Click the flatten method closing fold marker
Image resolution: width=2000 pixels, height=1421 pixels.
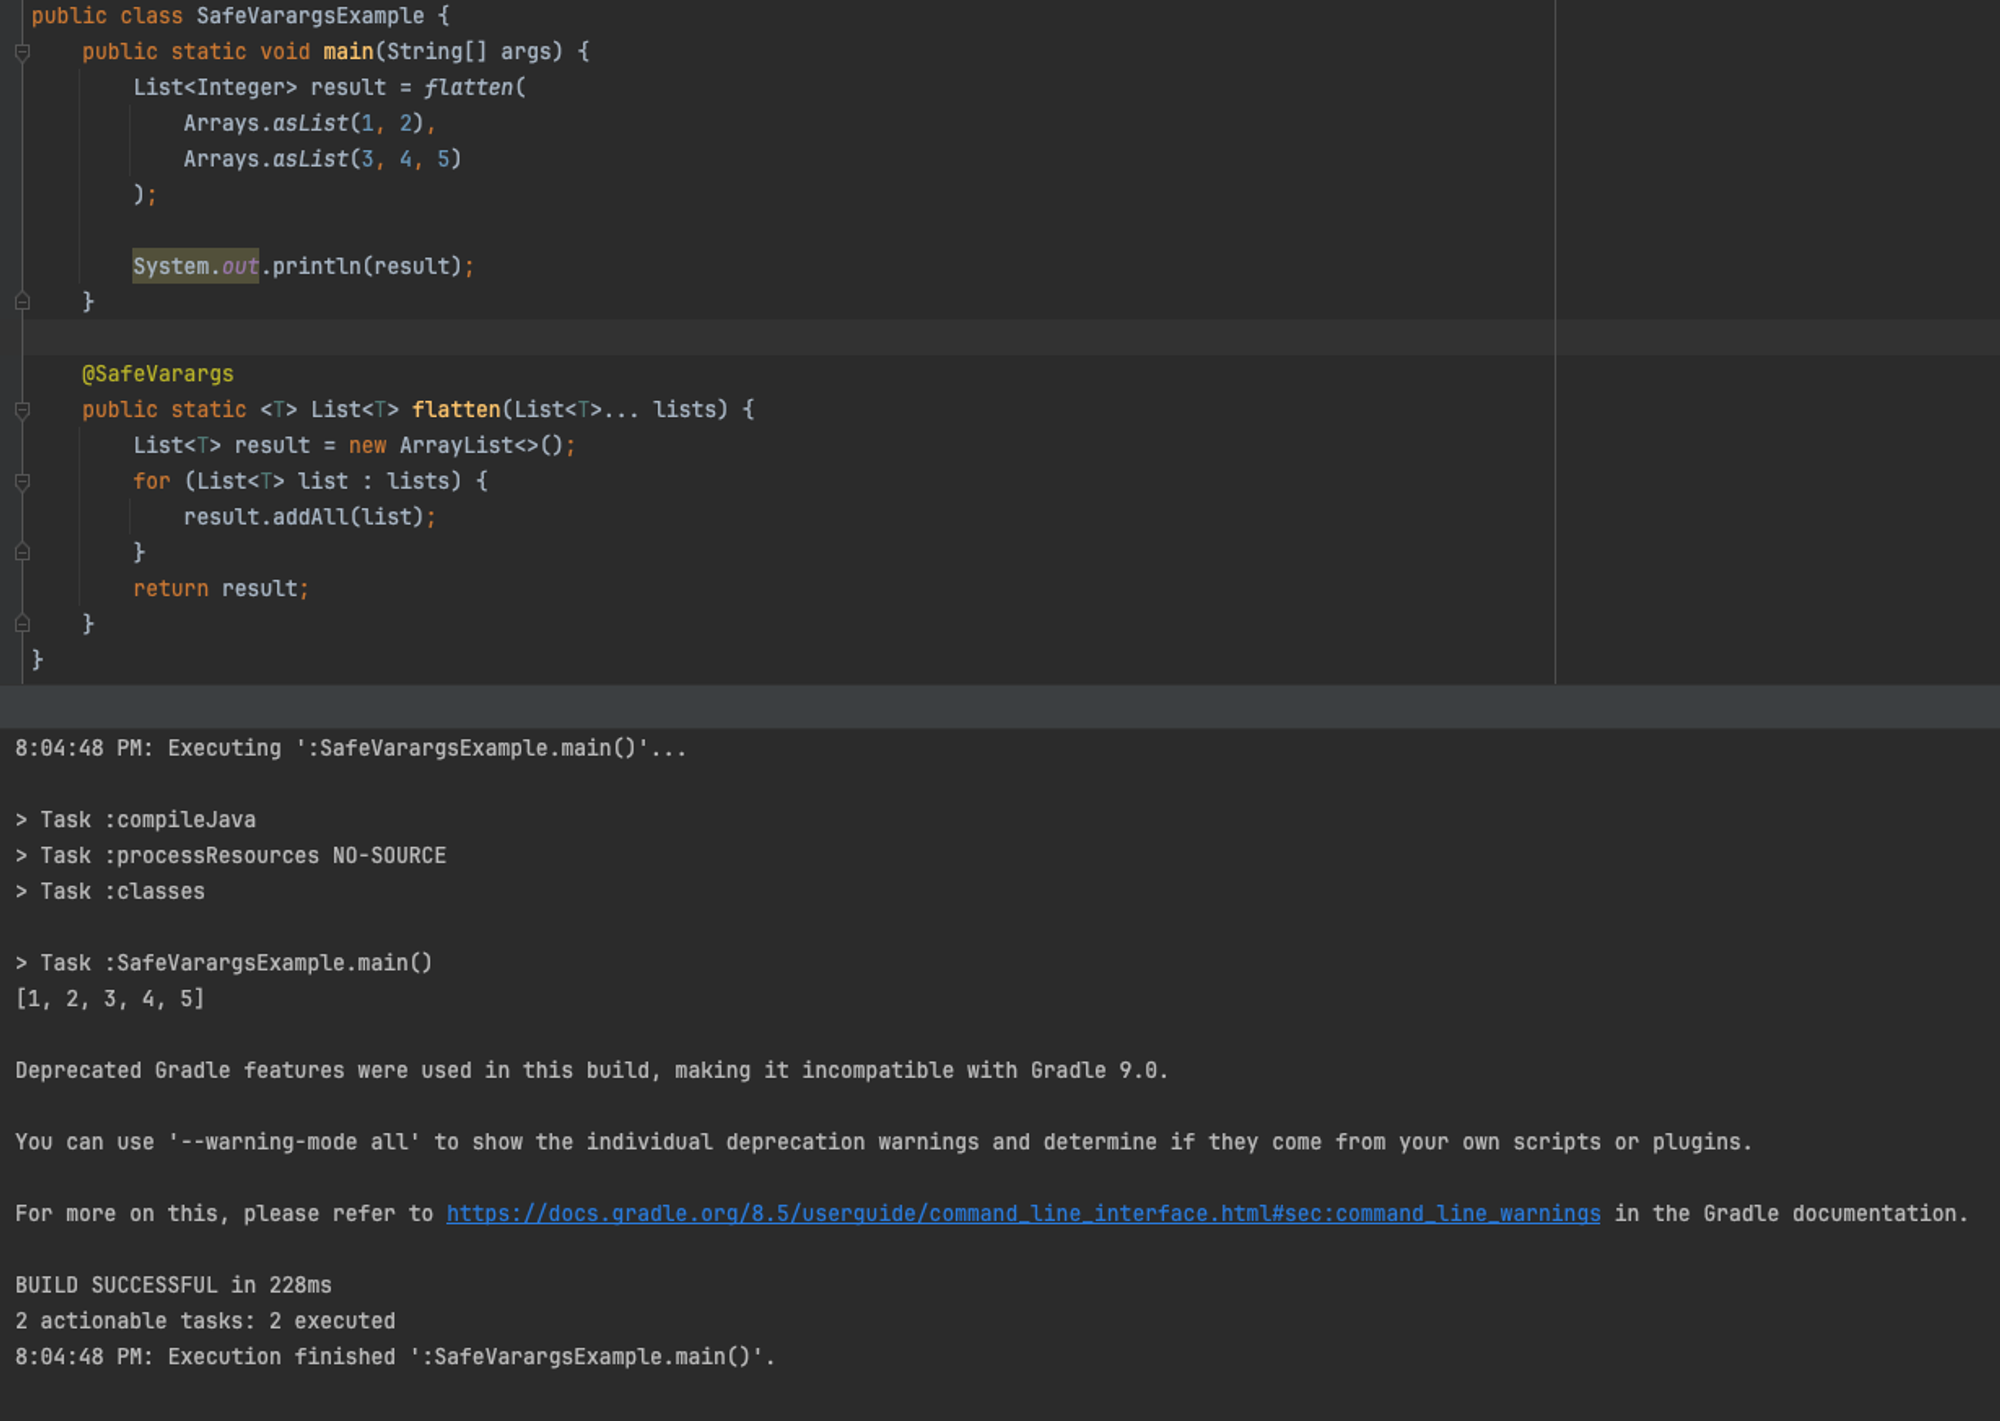click(22, 625)
